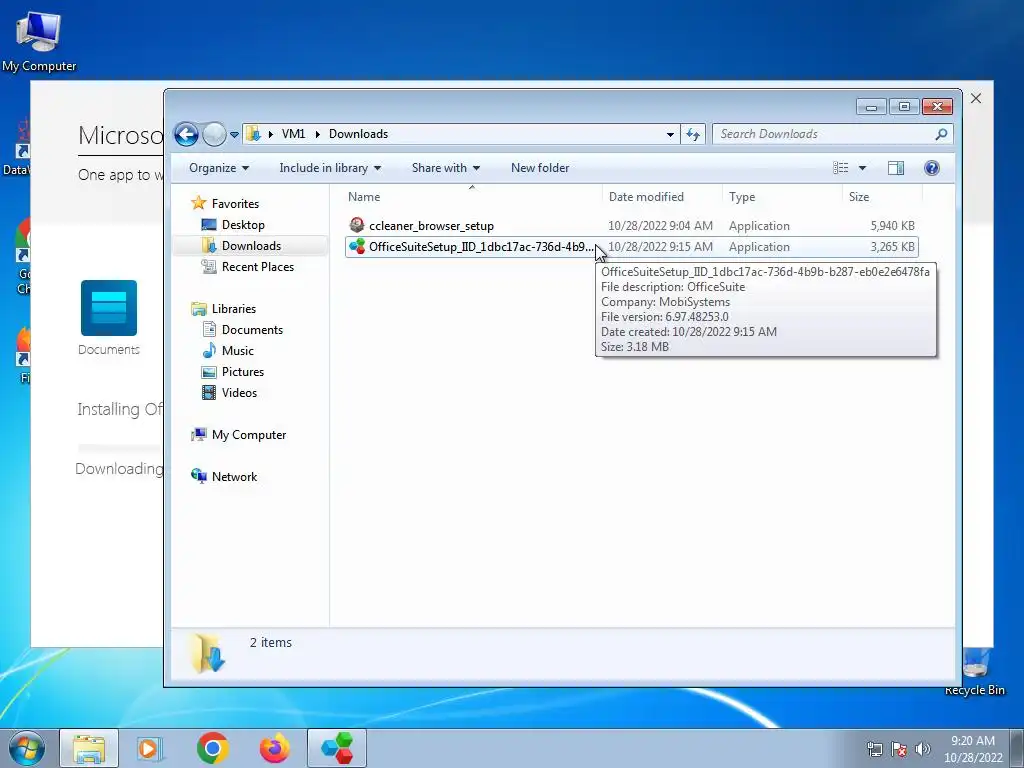Viewport: 1024px width, 768px height.
Task: Open Windows Media Player from taskbar
Action: tap(150, 748)
